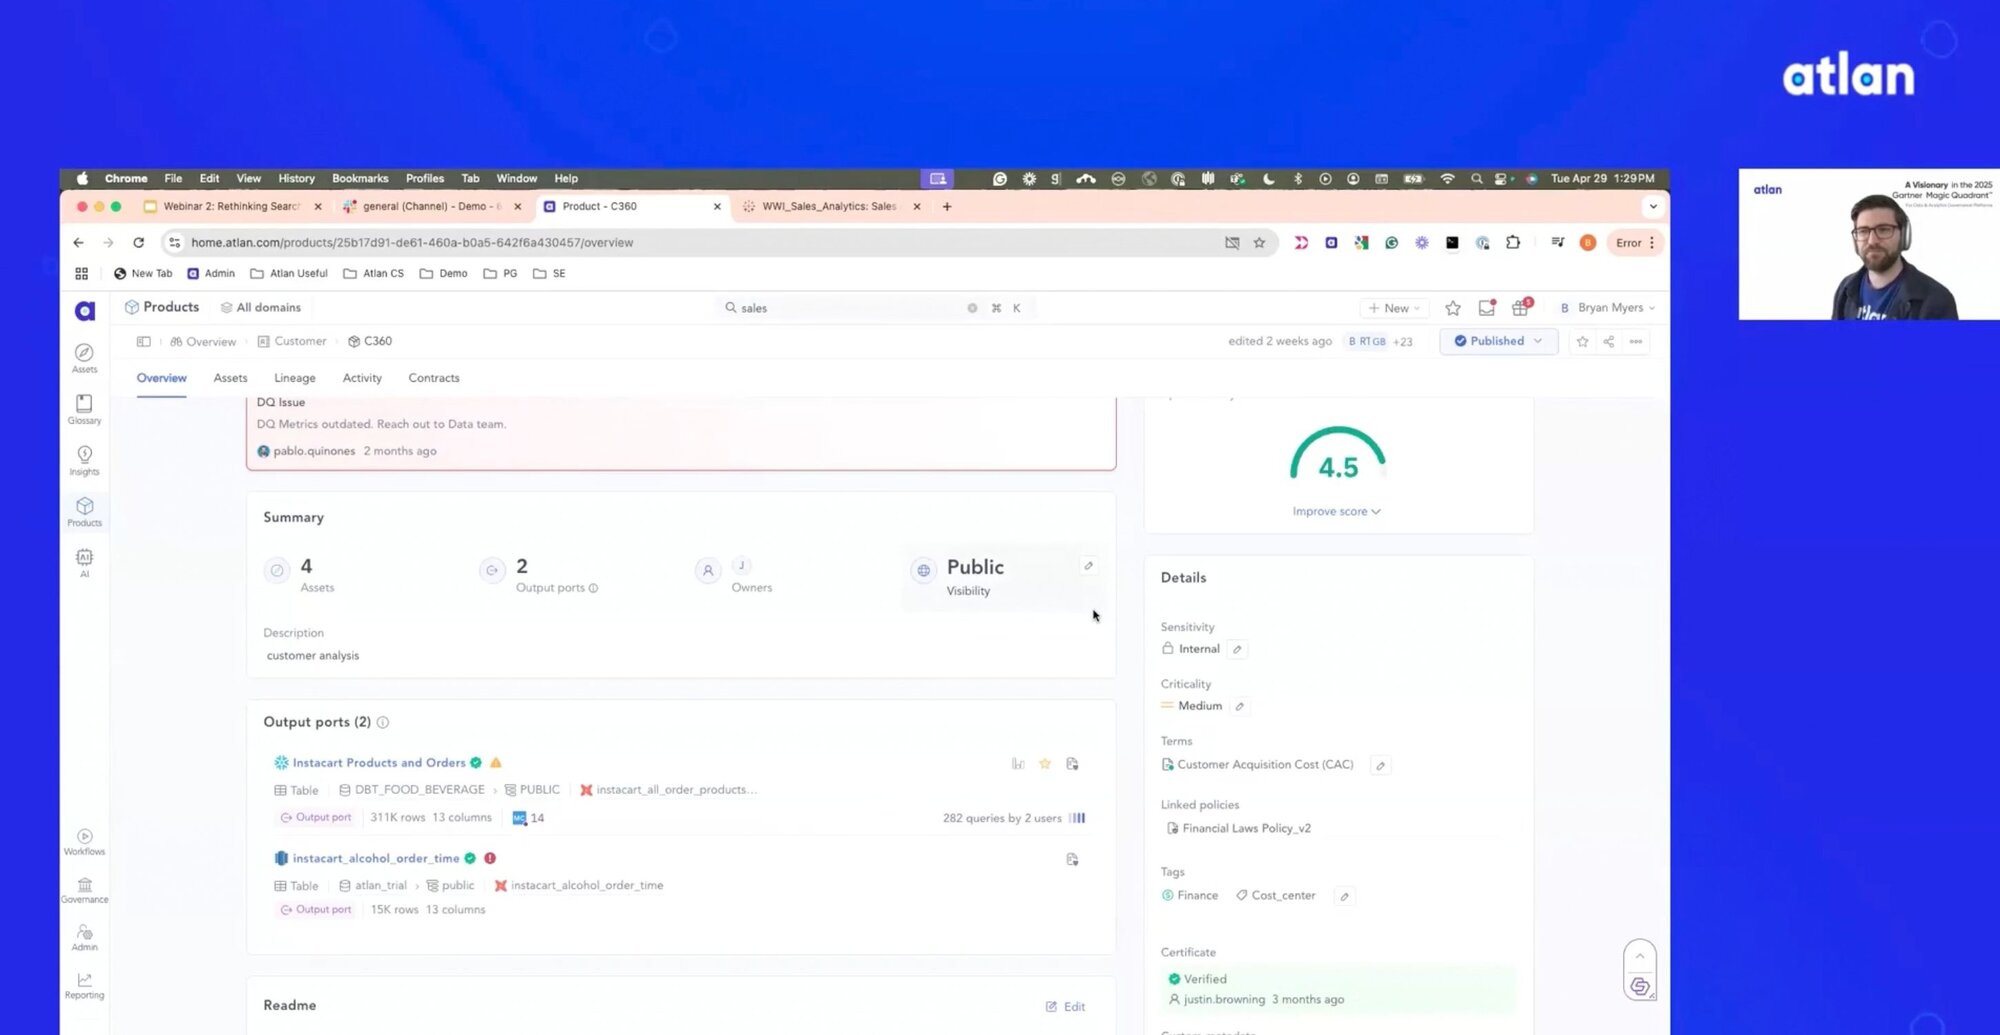
Task: Edit the Sensitivity Internal value
Action: click(x=1237, y=649)
